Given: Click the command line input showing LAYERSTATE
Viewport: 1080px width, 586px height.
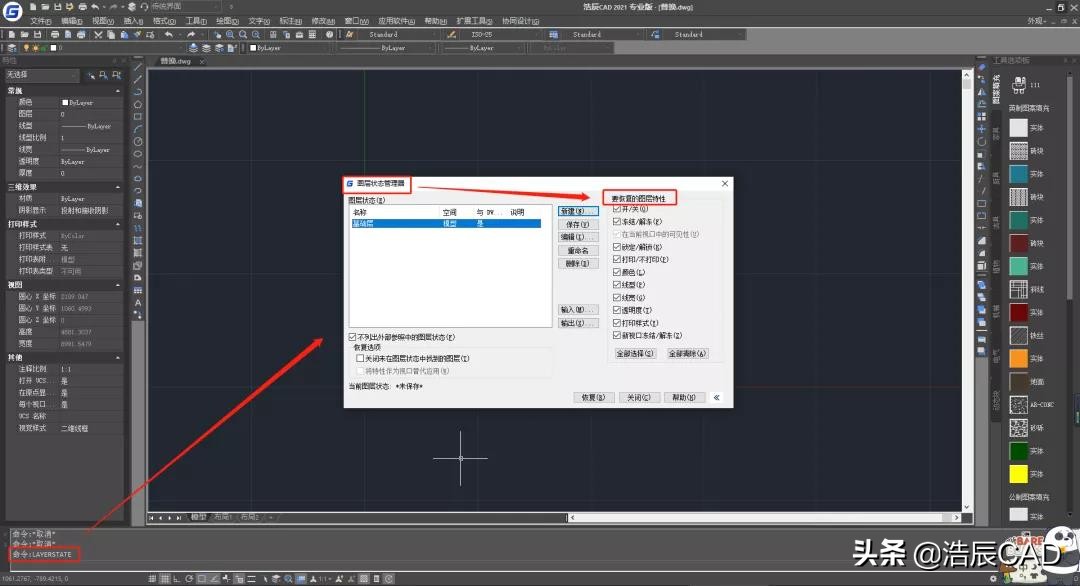Looking at the screenshot, I should point(42,553).
